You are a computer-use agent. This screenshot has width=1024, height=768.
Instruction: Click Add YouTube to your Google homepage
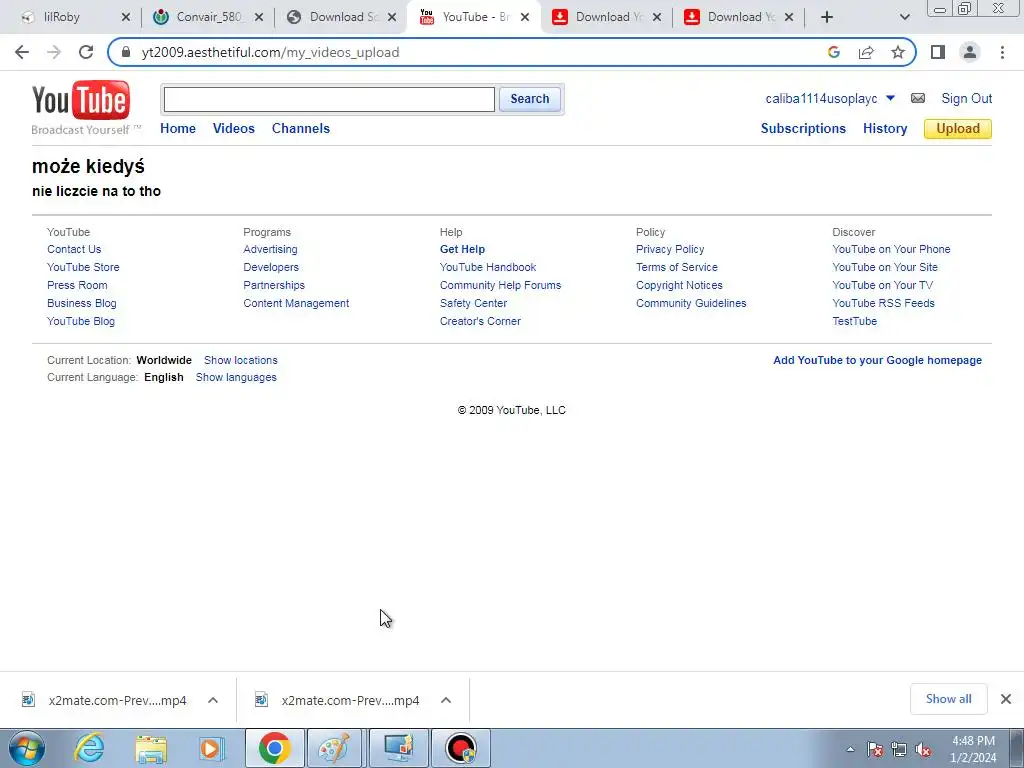coord(877,360)
